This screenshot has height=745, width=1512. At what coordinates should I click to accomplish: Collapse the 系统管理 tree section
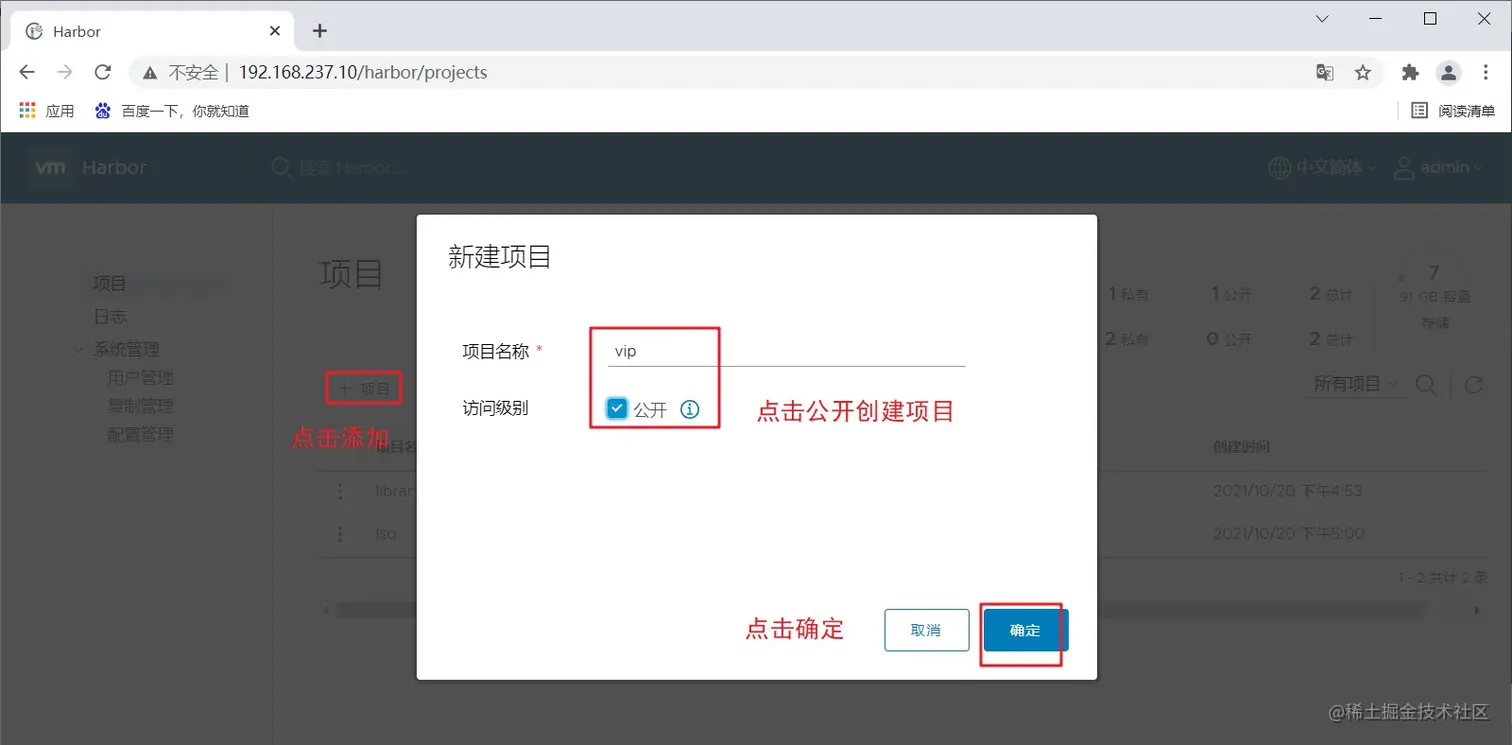[78, 350]
